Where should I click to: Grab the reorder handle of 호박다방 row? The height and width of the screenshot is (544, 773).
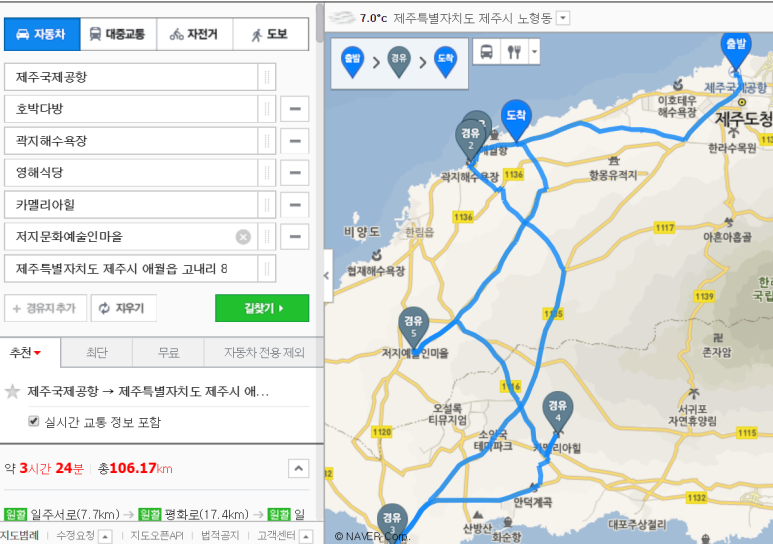coord(267,109)
